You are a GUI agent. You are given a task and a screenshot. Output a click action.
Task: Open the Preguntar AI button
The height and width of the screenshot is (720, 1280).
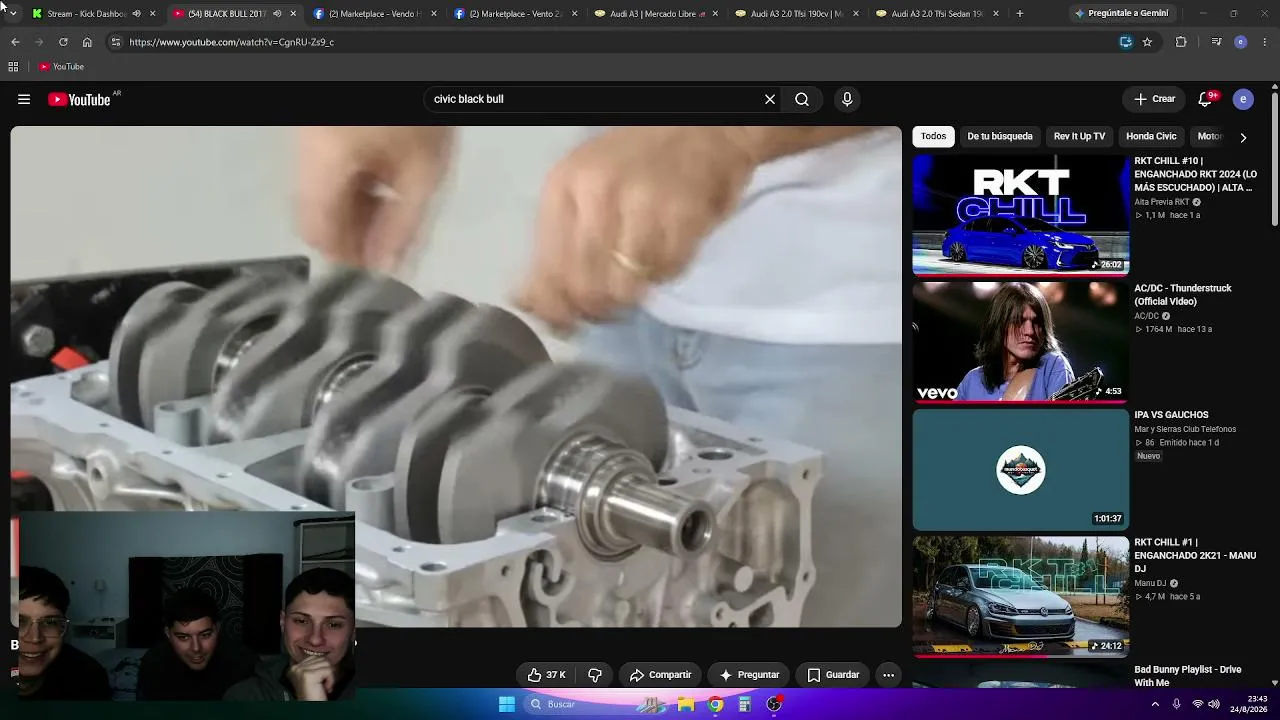pyautogui.click(x=749, y=675)
